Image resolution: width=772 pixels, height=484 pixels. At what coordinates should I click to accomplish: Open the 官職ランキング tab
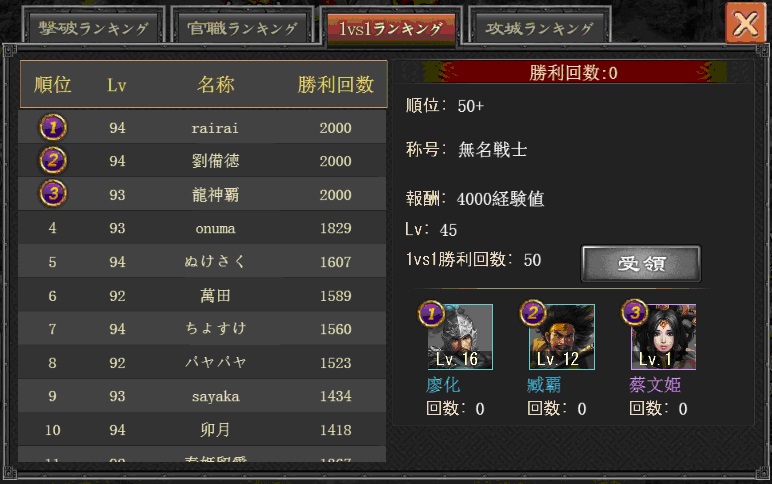[x=242, y=28]
